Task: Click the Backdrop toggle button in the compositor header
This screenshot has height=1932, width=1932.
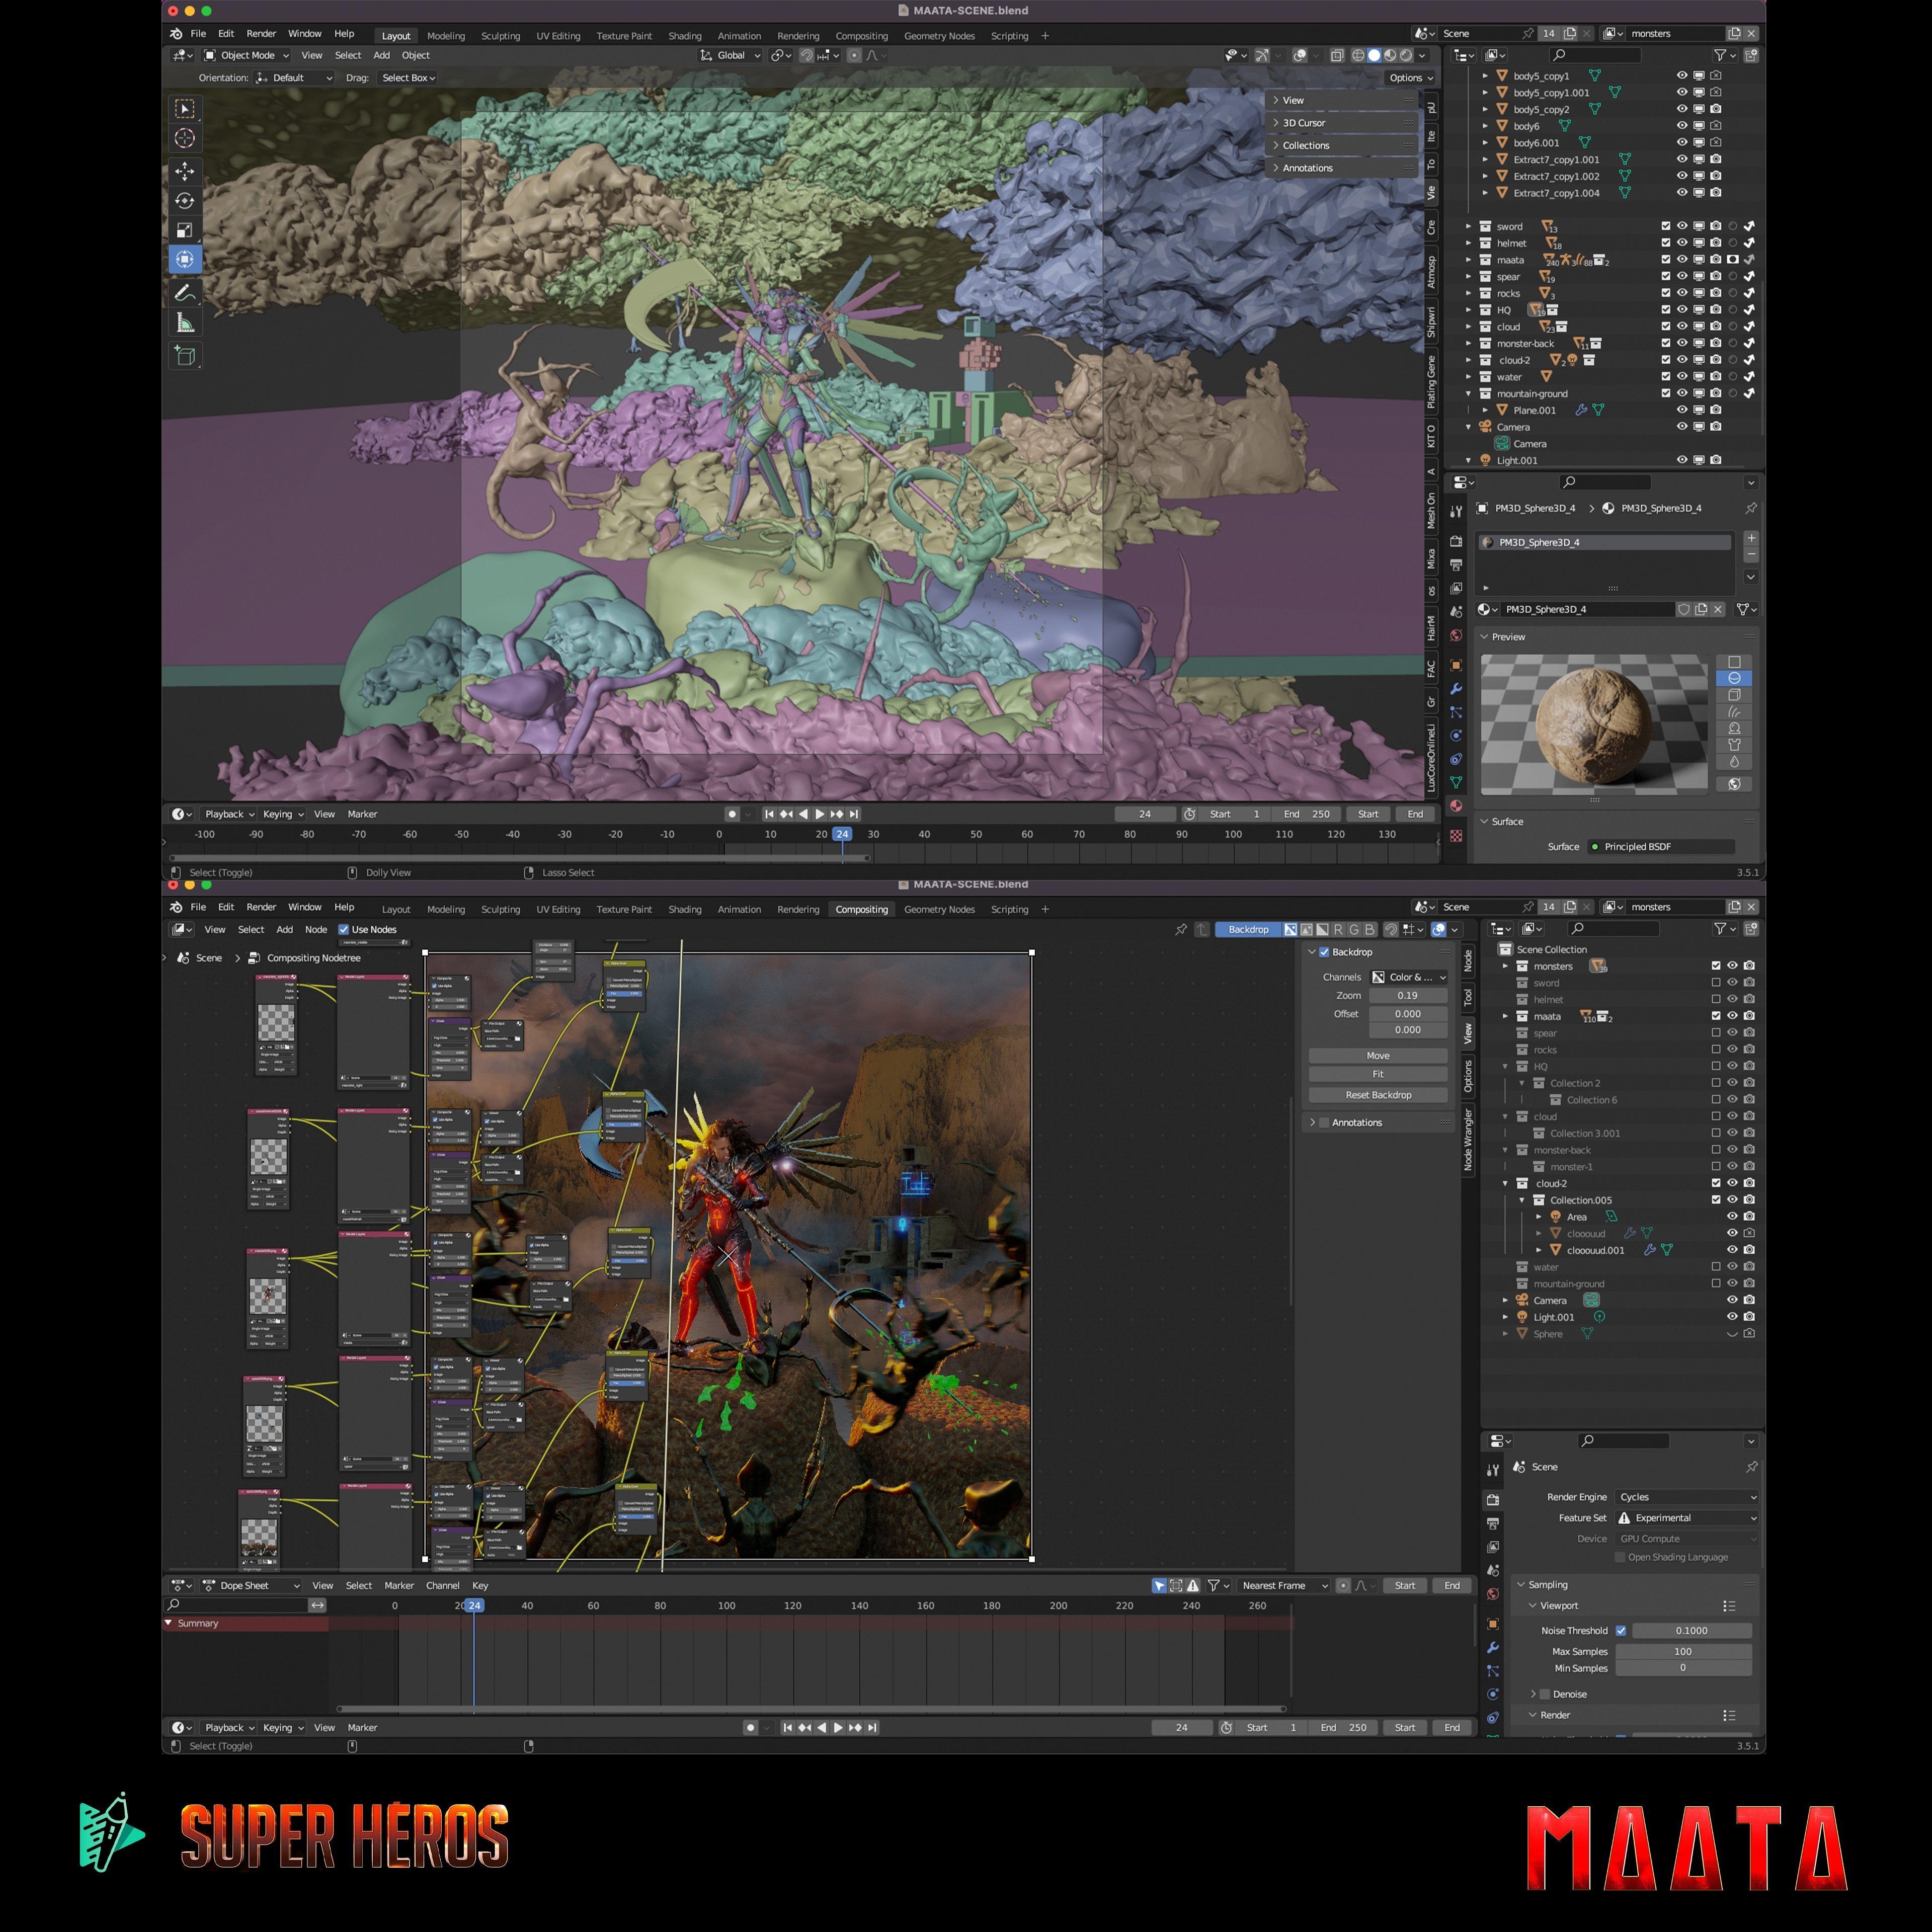Action: tap(1248, 930)
